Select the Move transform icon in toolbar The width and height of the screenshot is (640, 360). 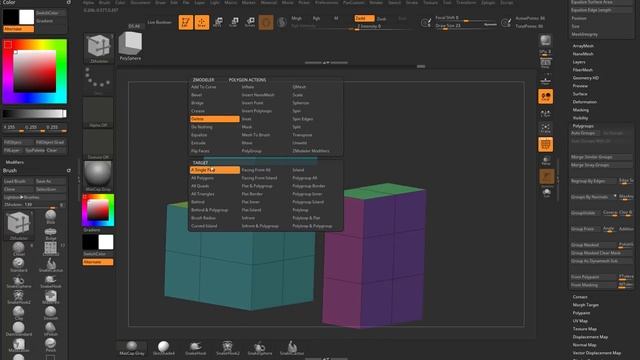[218, 22]
